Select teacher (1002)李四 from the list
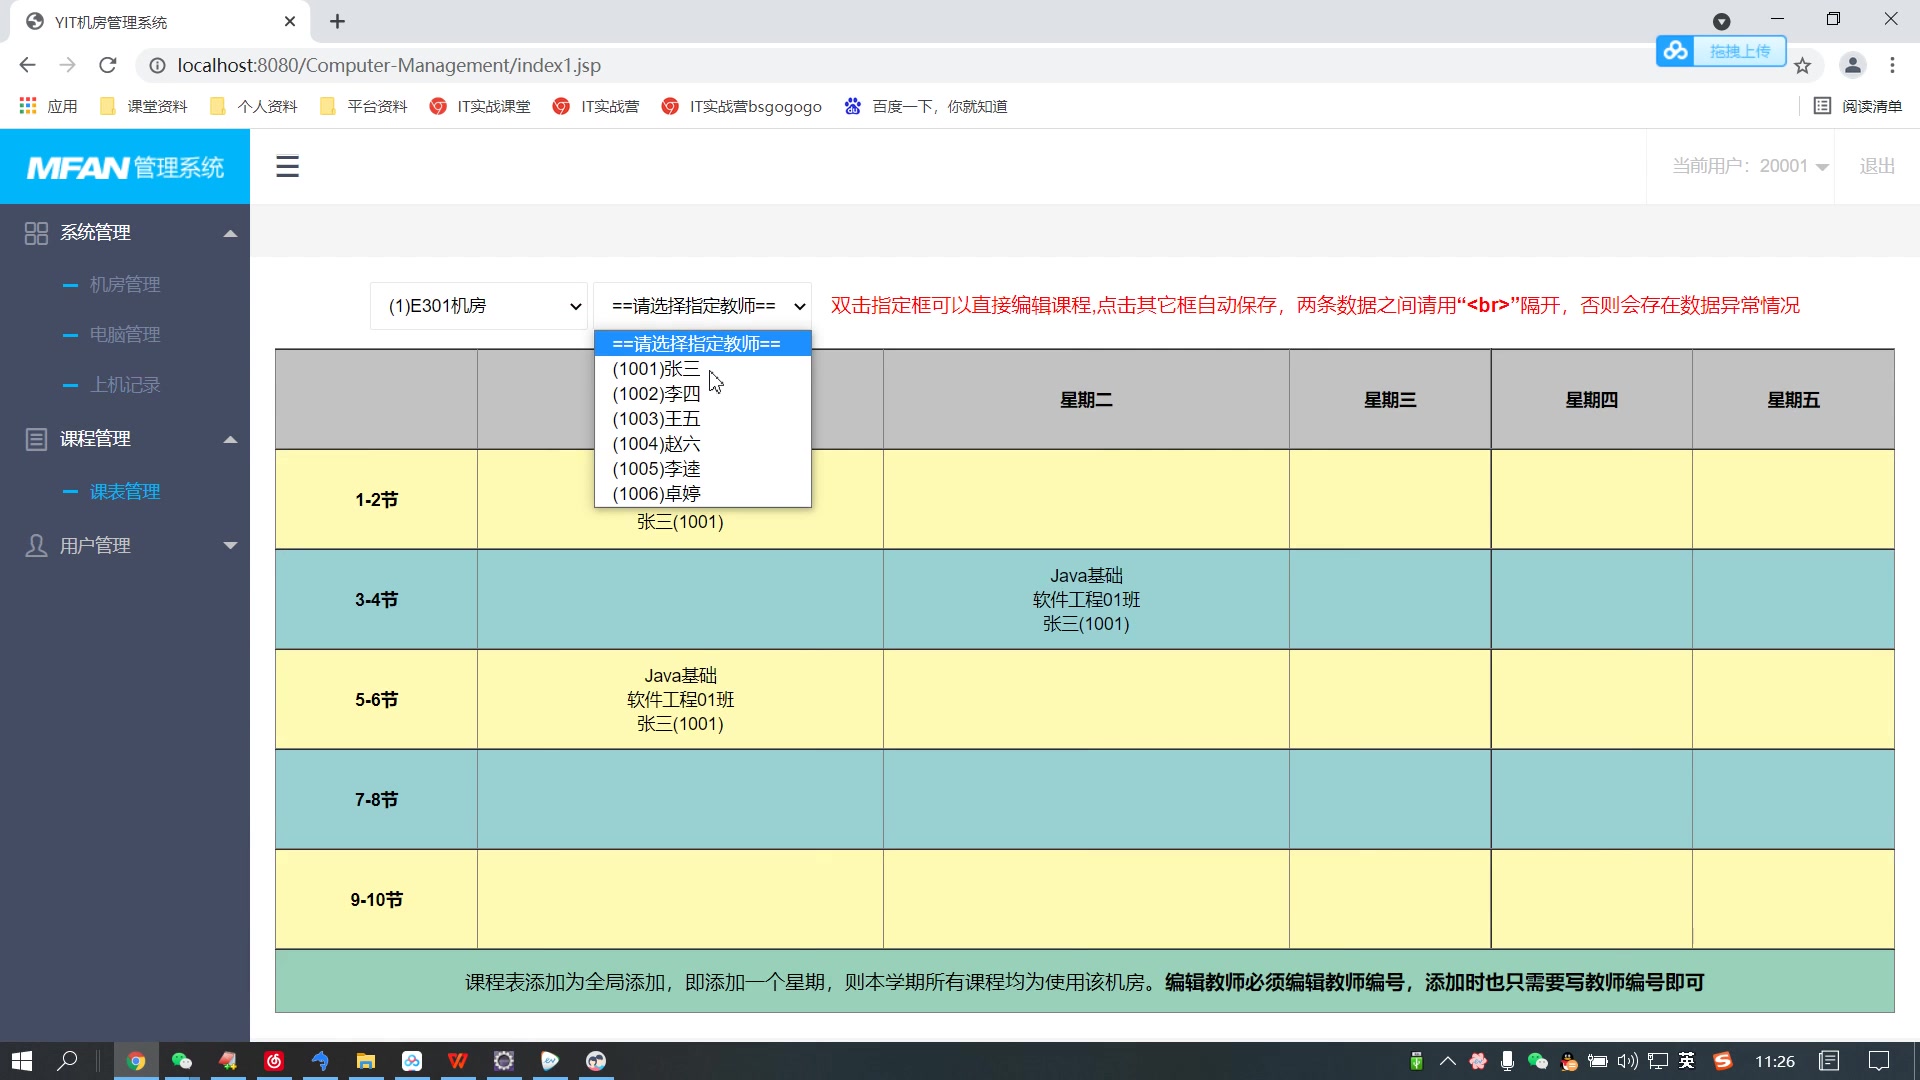Viewport: 1920px width, 1080px height. (x=657, y=394)
